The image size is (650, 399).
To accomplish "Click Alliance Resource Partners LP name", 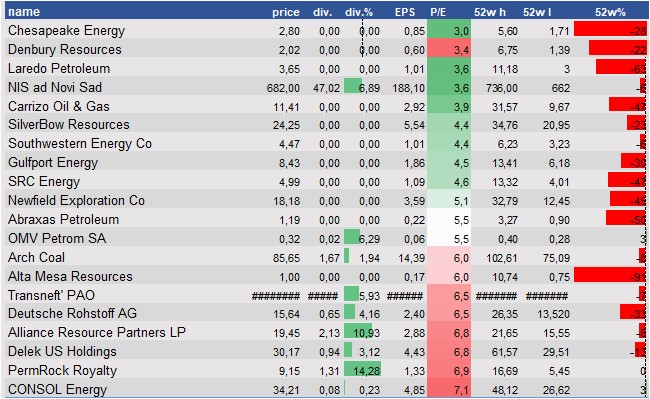I will [x=97, y=332].
